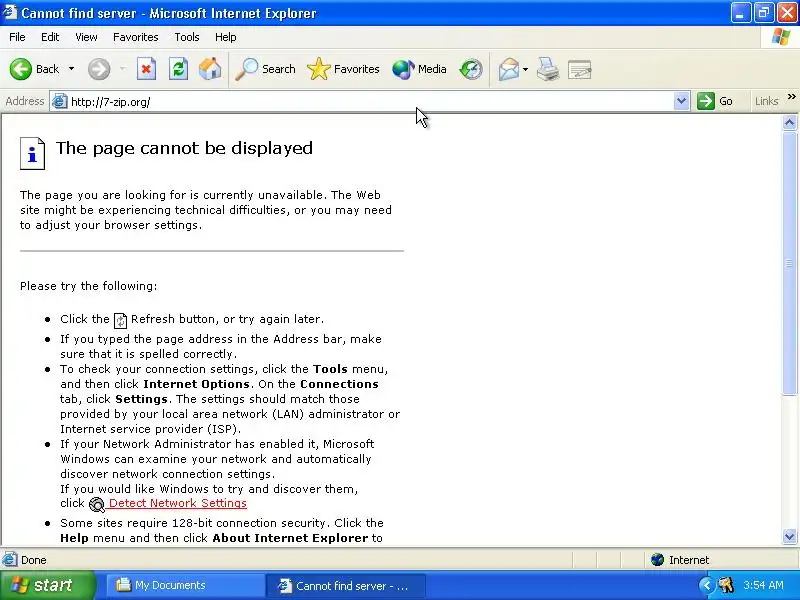Expand the Mail dropdown arrow
Image resolution: width=800 pixels, height=600 pixels.
point(526,69)
